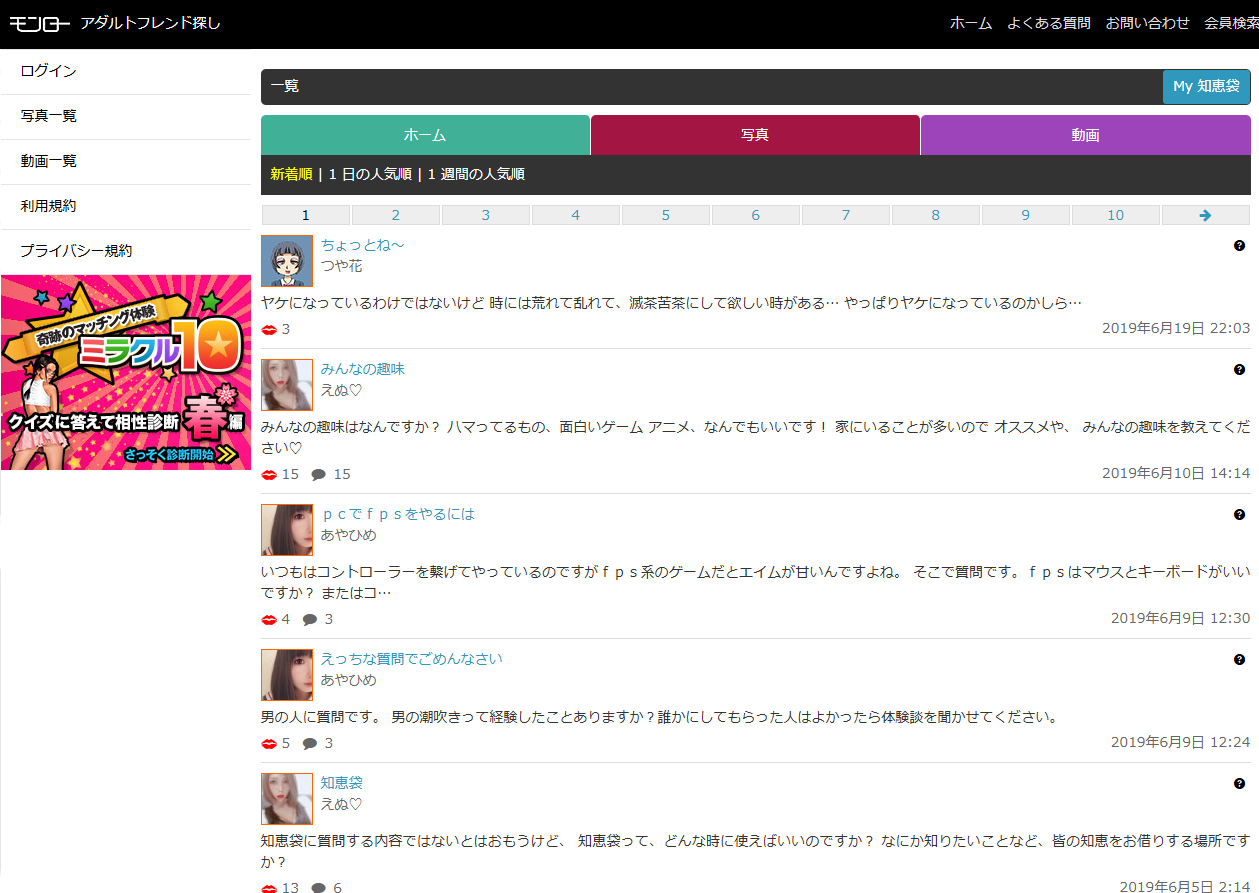Click lips like icon with count 4
Viewport: 1259px width, 893px height.
coord(269,619)
